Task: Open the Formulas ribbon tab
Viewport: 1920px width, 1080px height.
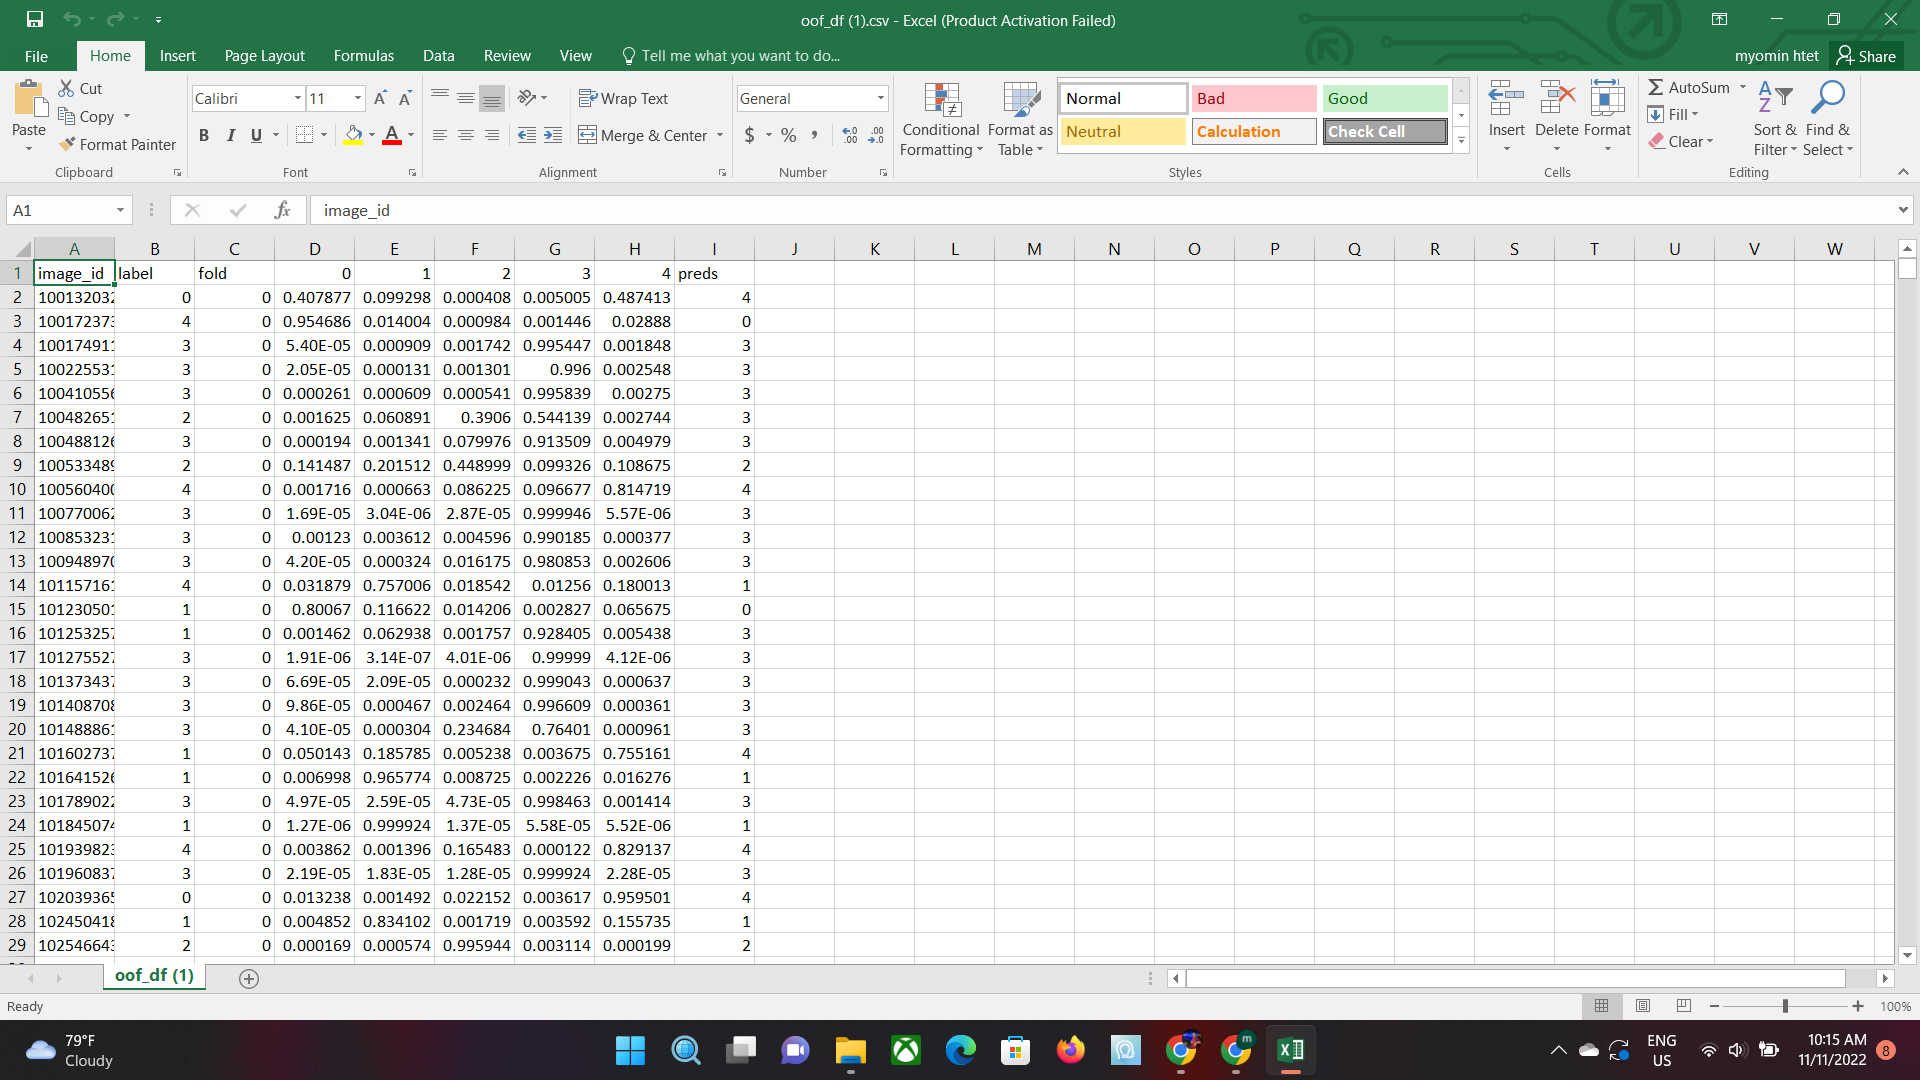Action: click(x=363, y=56)
